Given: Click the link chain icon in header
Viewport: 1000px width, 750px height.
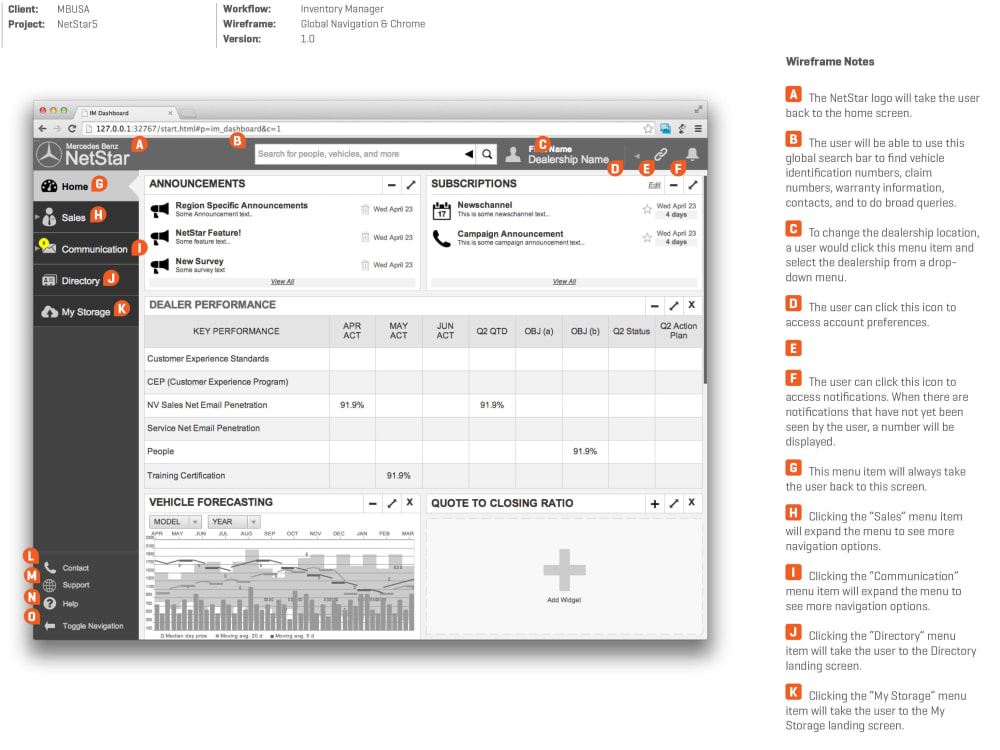Looking at the screenshot, I should click(x=661, y=154).
